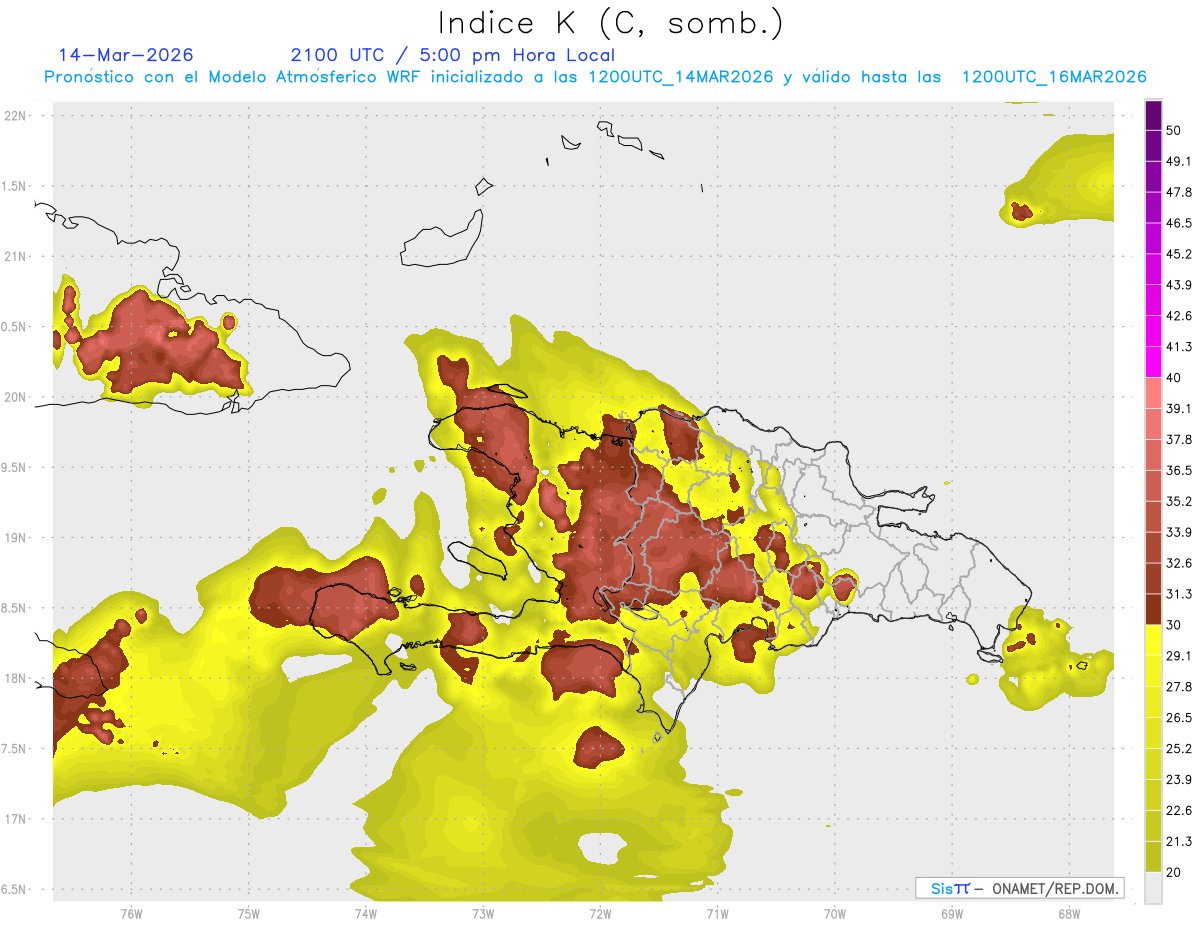The image size is (1200, 927).
Task: Click the colorbar value "30"
Action: click(x=1175, y=625)
